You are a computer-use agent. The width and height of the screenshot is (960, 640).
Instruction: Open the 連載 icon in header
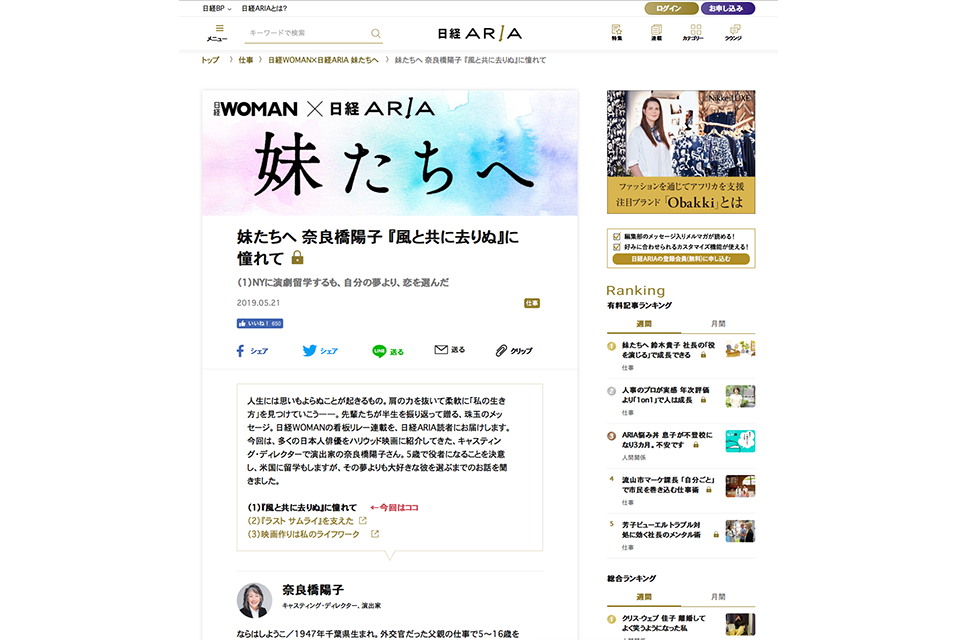pos(656,32)
